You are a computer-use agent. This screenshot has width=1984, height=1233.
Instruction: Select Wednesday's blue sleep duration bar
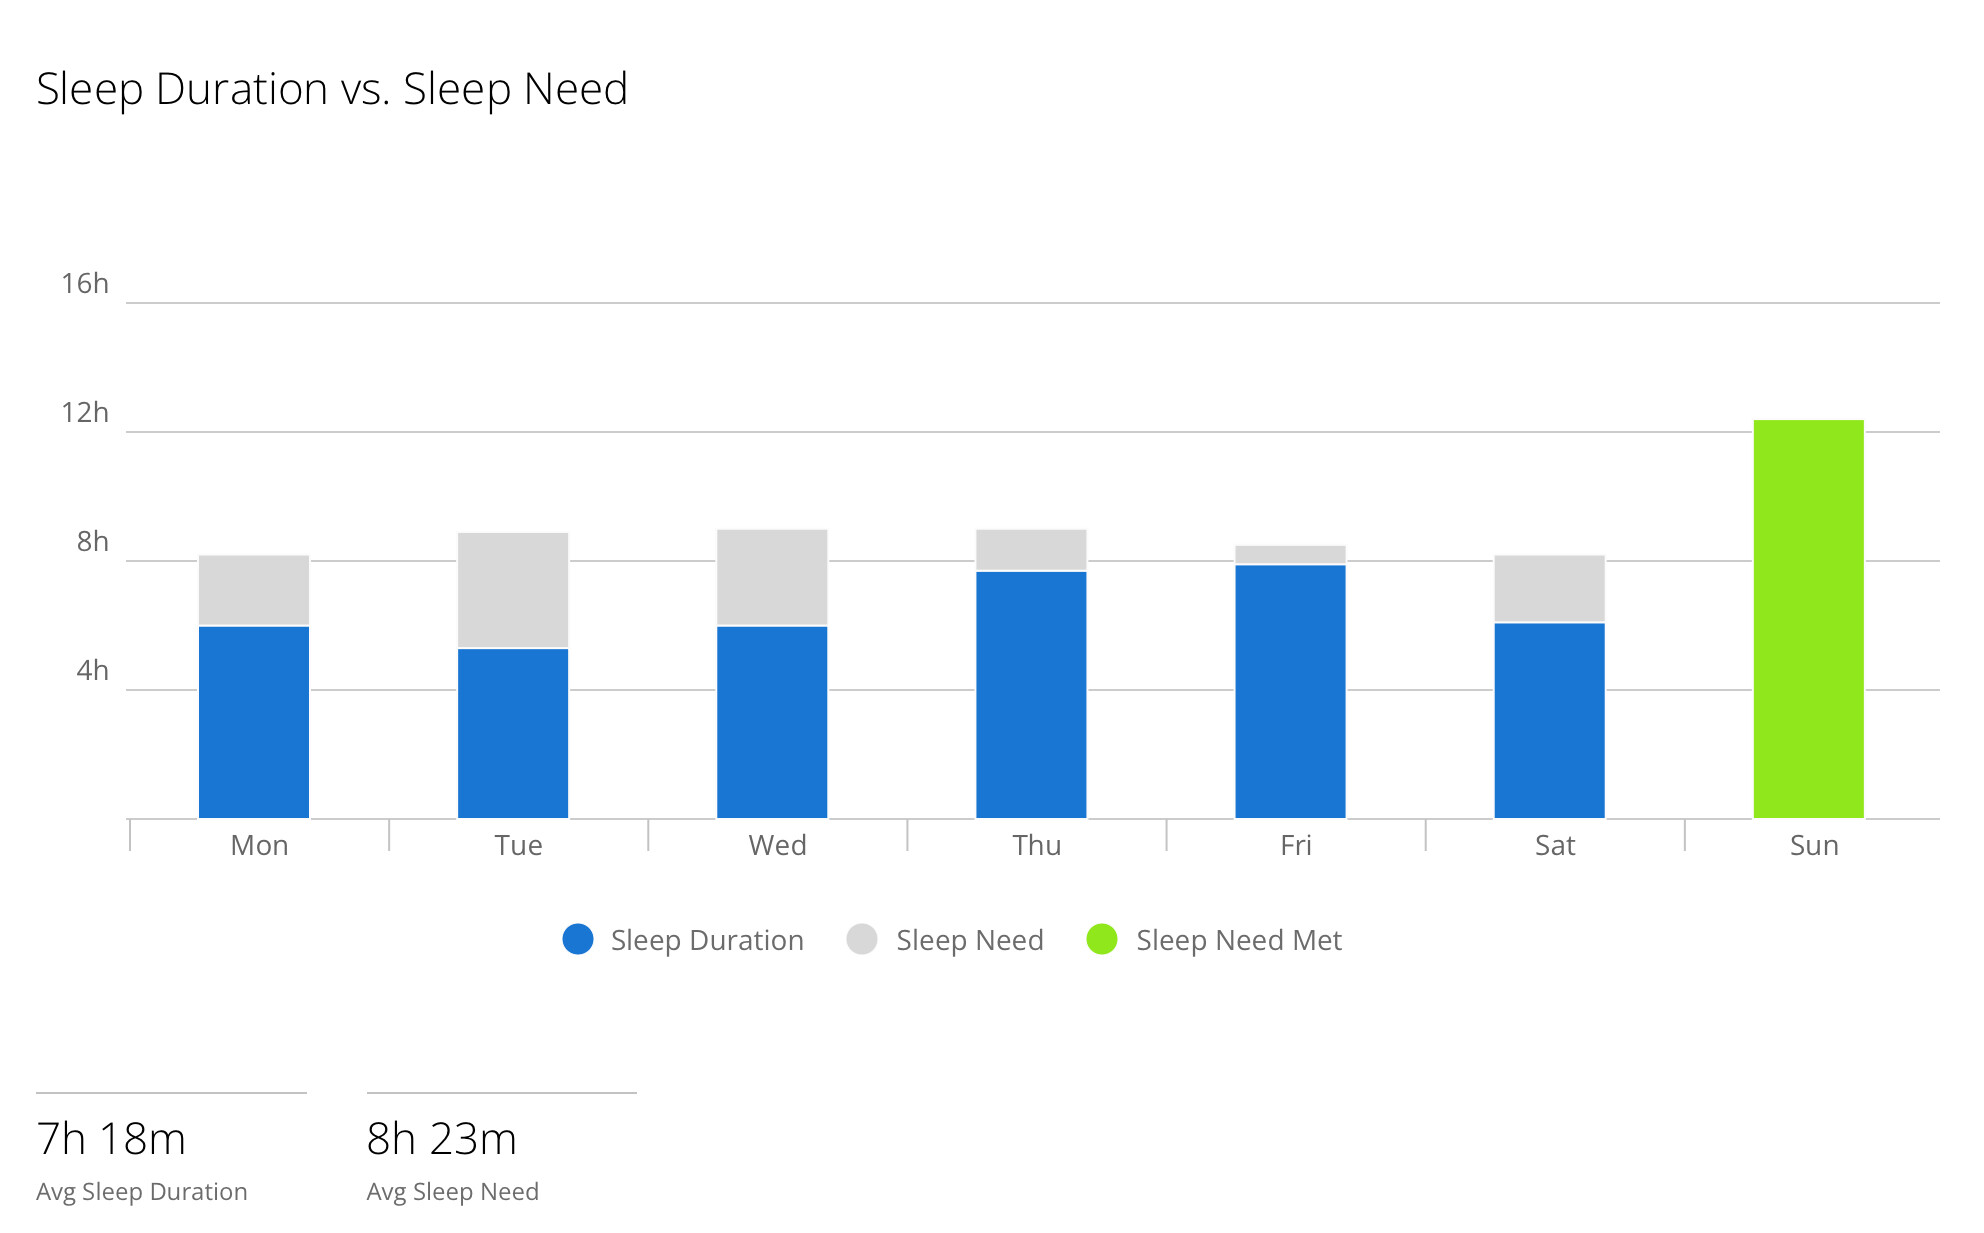tap(772, 722)
